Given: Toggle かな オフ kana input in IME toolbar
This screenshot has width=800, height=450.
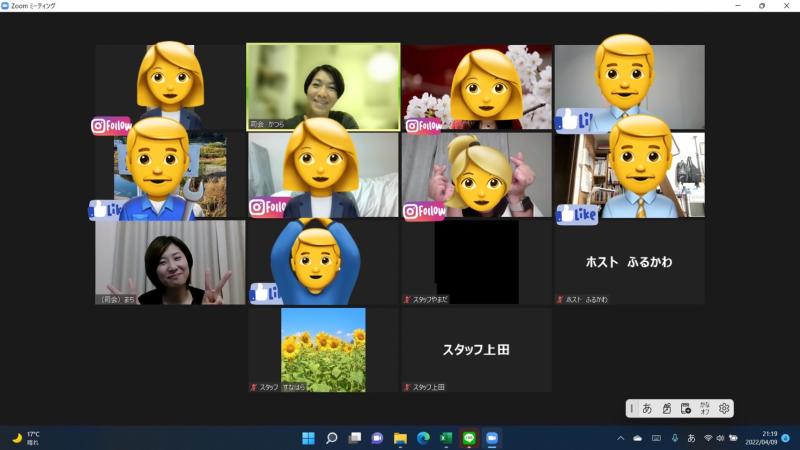Looking at the screenshot, I should click(705, 408).
